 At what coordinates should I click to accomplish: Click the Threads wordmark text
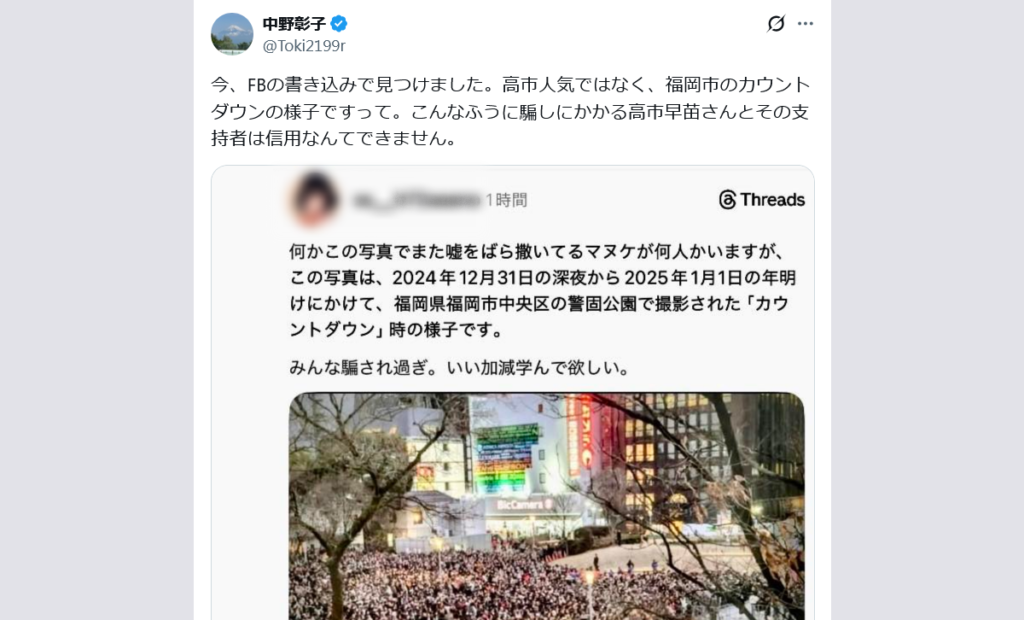pyautogui.click(x=773, y=200)
